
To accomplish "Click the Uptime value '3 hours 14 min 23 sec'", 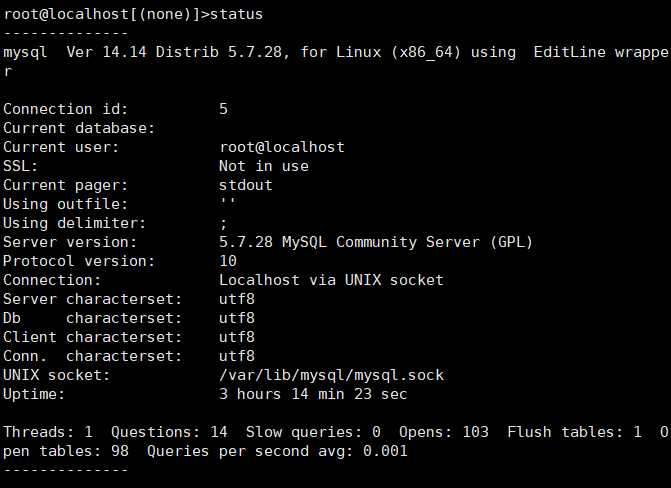I will tap(313, 394).
